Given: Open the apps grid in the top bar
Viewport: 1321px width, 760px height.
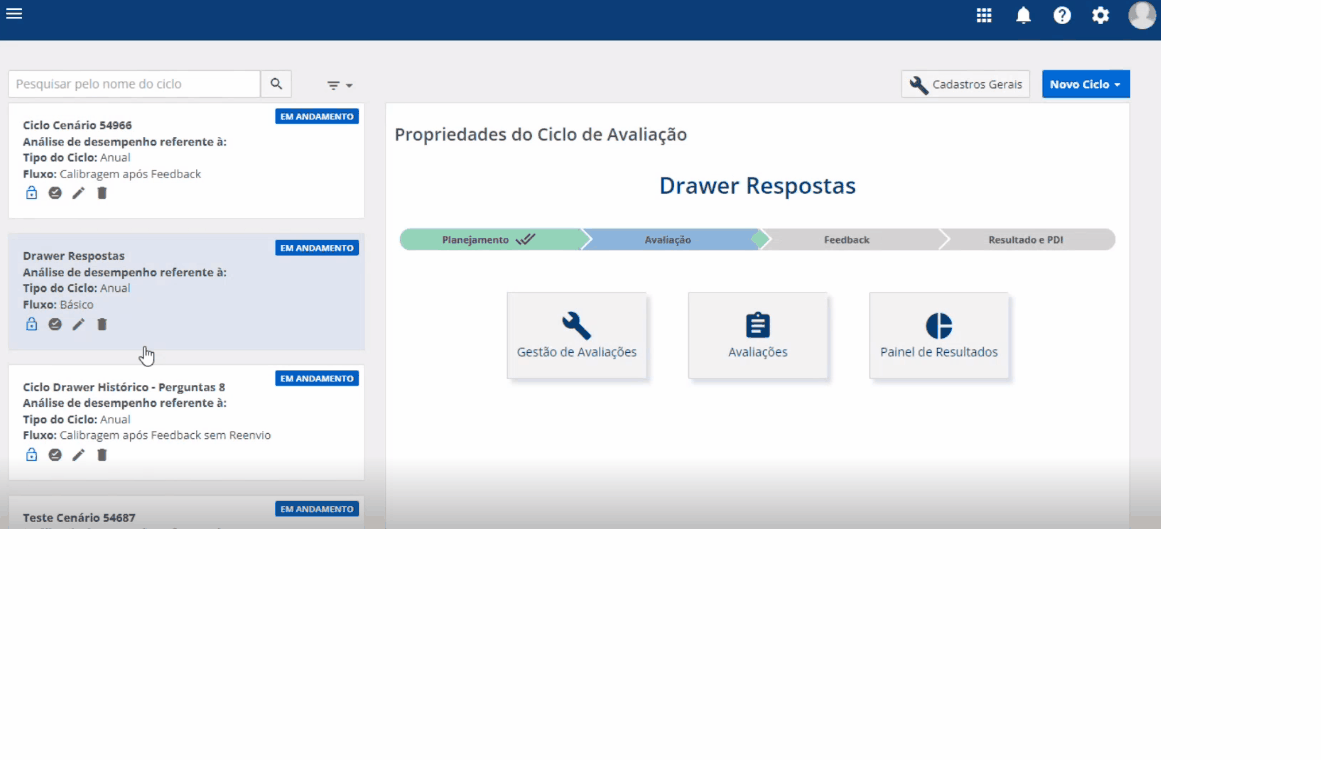Looking at the screenshot, I should [x=983, y=15].
